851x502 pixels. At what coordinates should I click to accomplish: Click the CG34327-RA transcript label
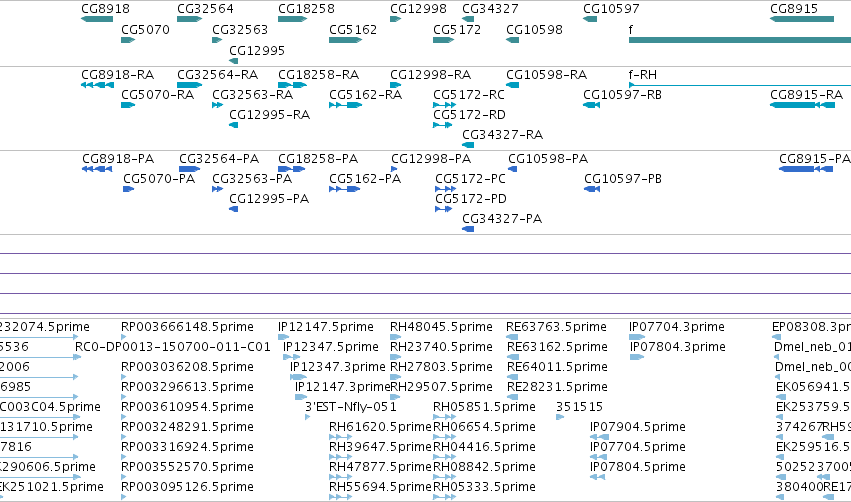tap(502, 134)
